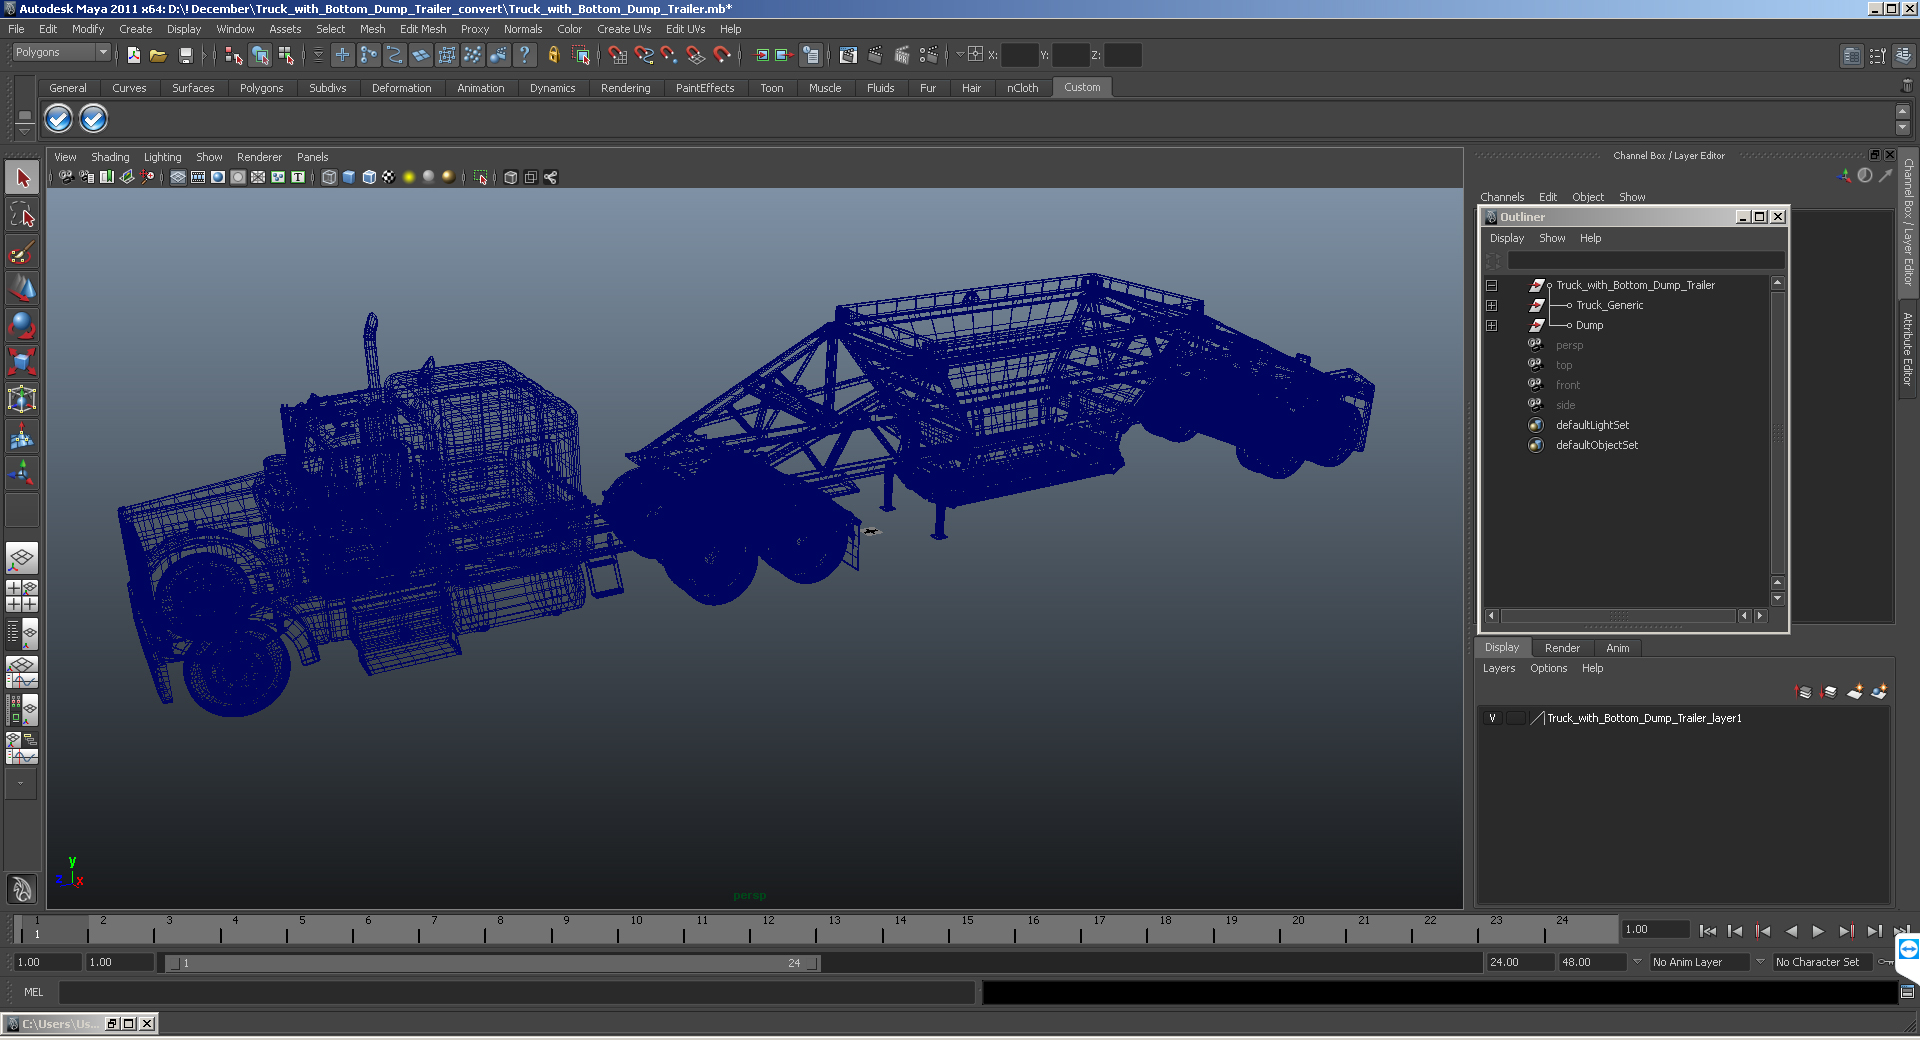Step forward one key

(1846, 931)
